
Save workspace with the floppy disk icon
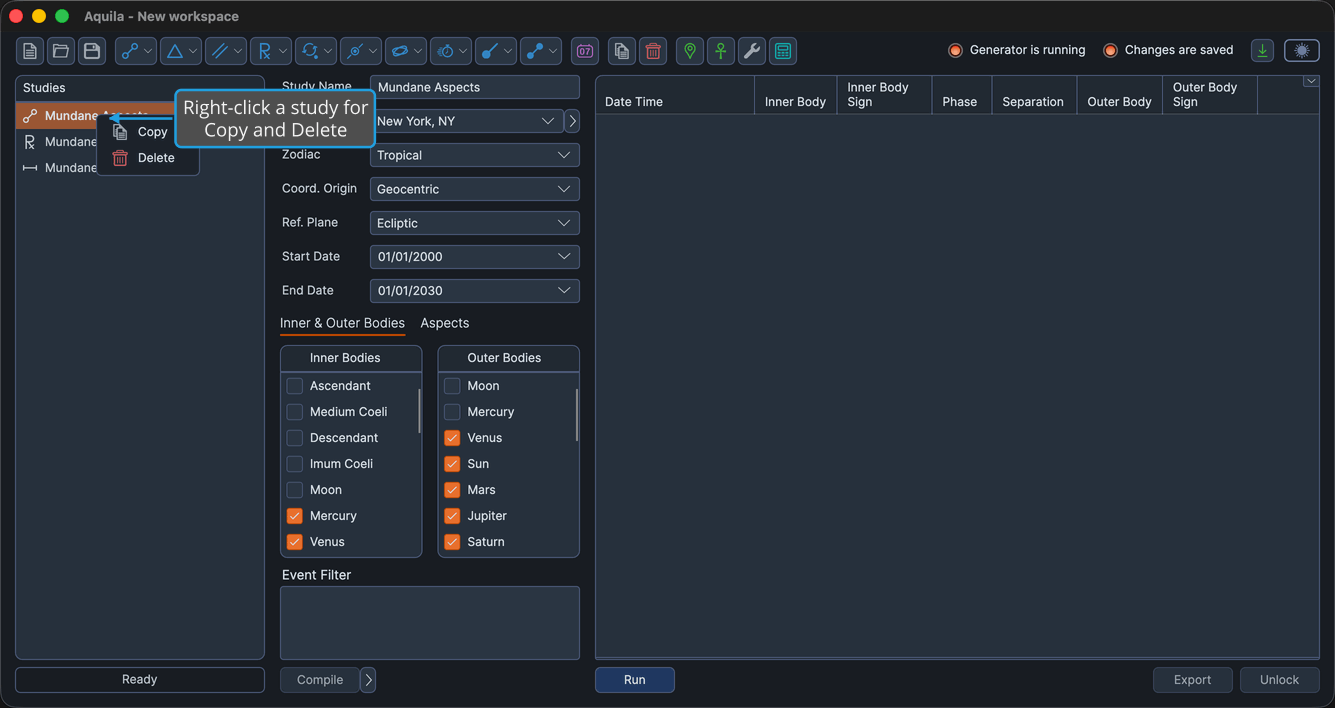tap(92, 51)
